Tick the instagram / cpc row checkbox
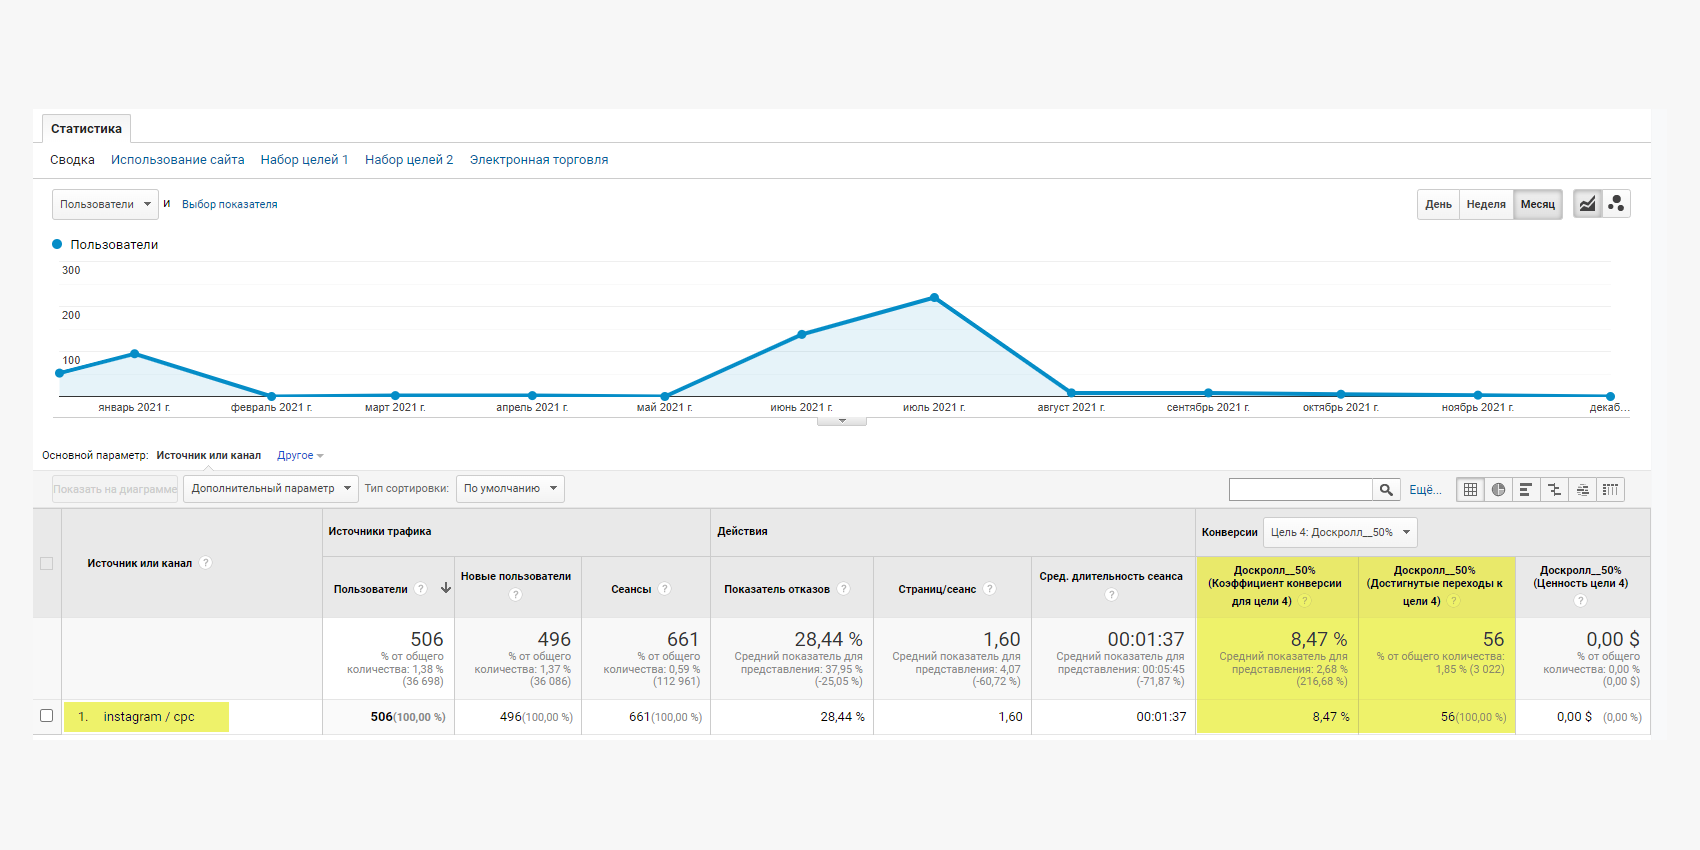Screen dimensions: 1700x850 46,716
